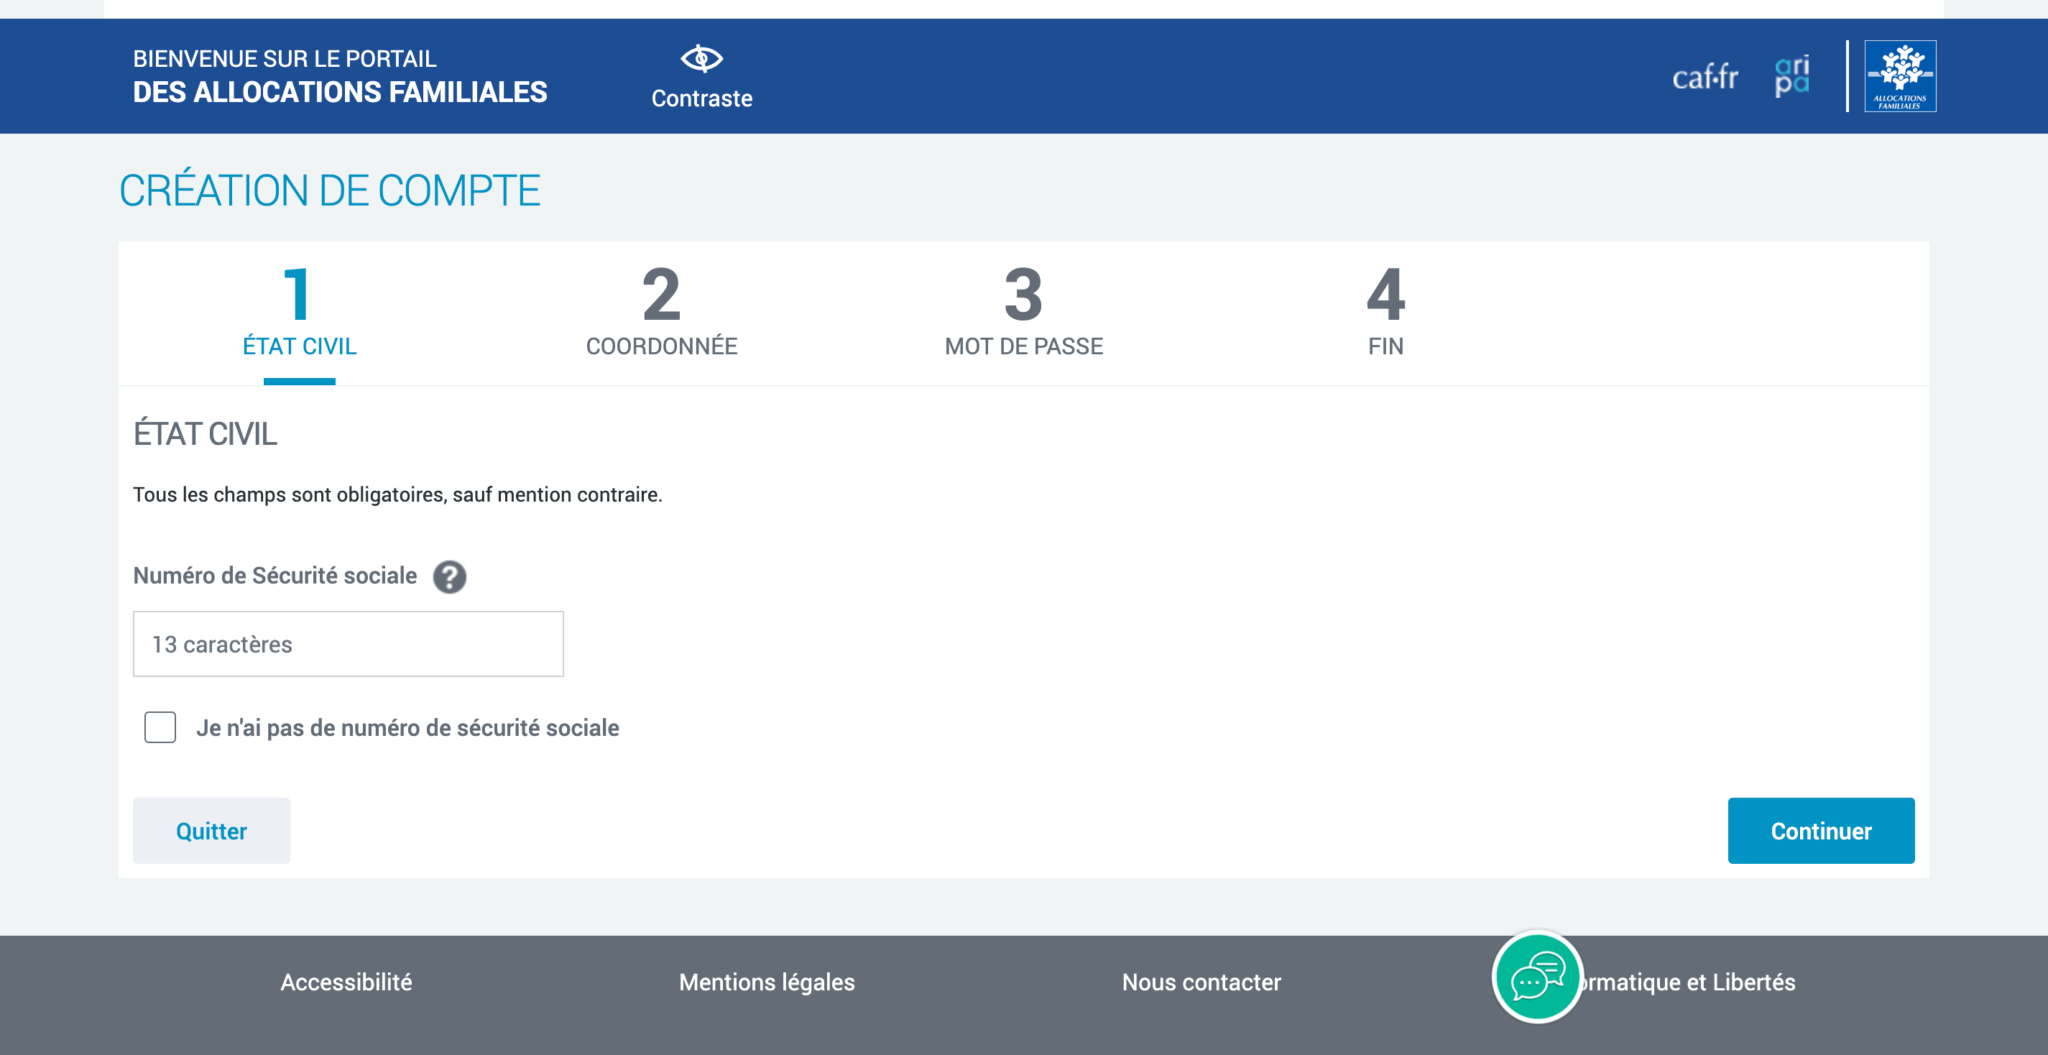The height and width of the screenshot is (1055, 2048).
Task: Open the aripa logo link
Action: tap(1791, 76)
